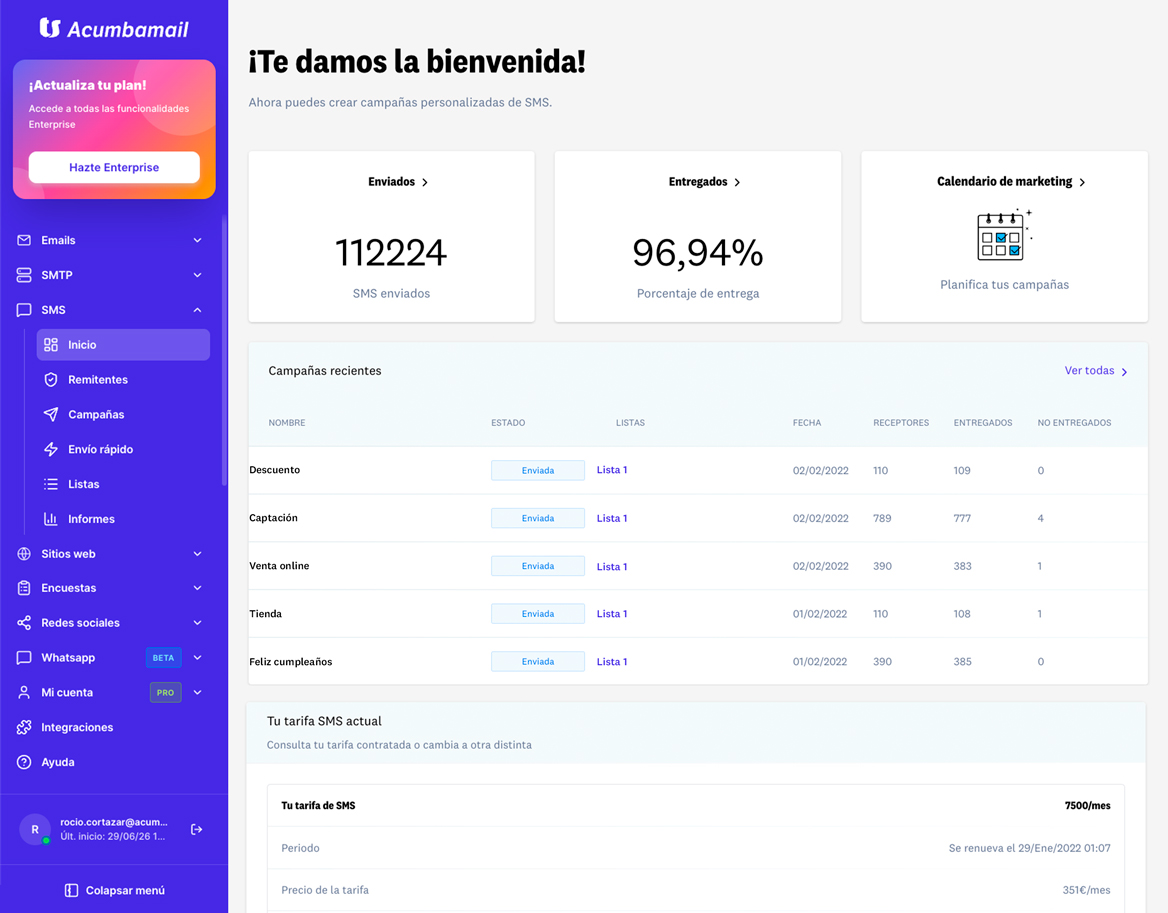
Task: Go to Campañas in the SMS submenu
Action: [123, 414]
